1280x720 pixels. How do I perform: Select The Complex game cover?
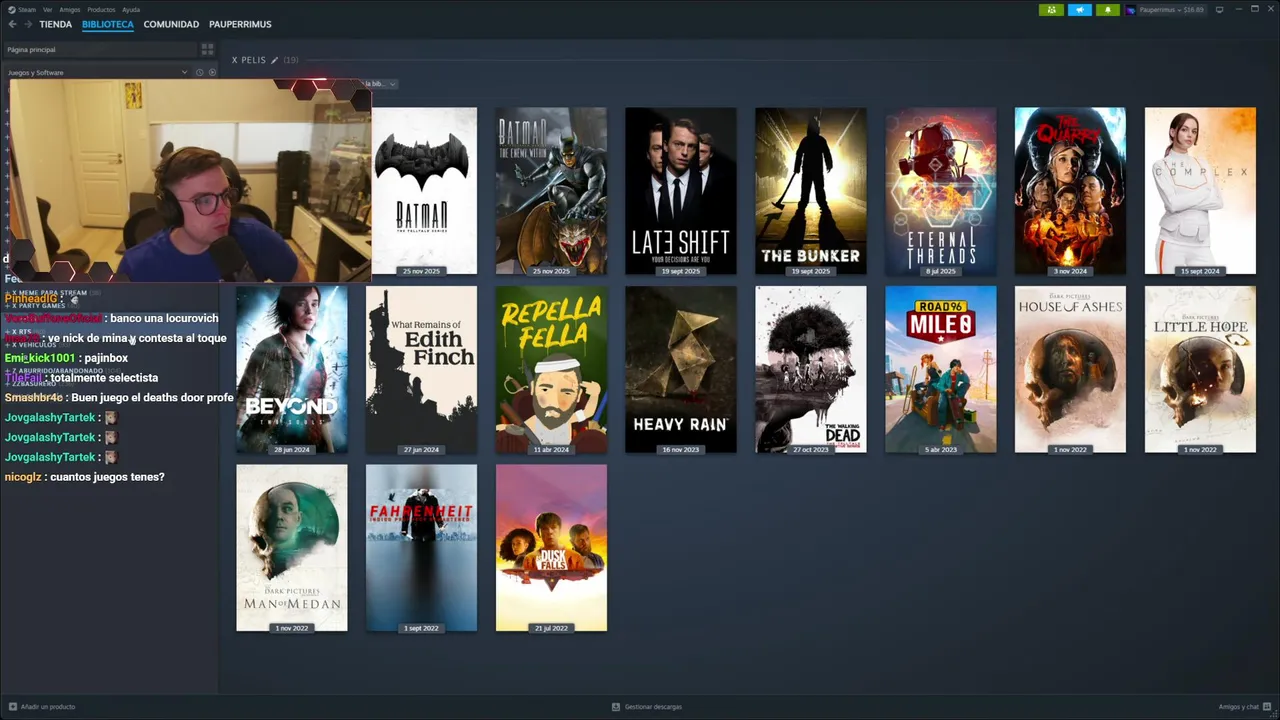(x=1200, y=191)
